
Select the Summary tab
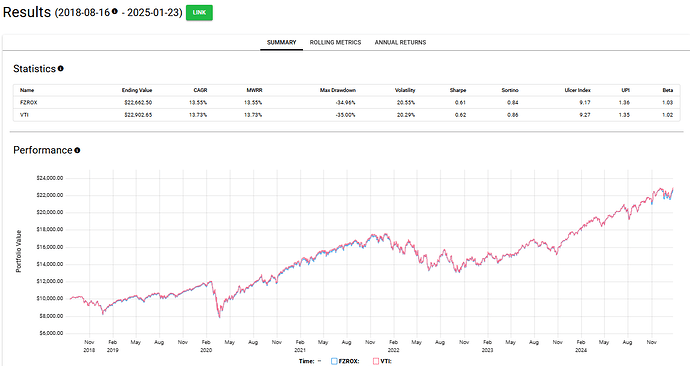click(282, 42)
